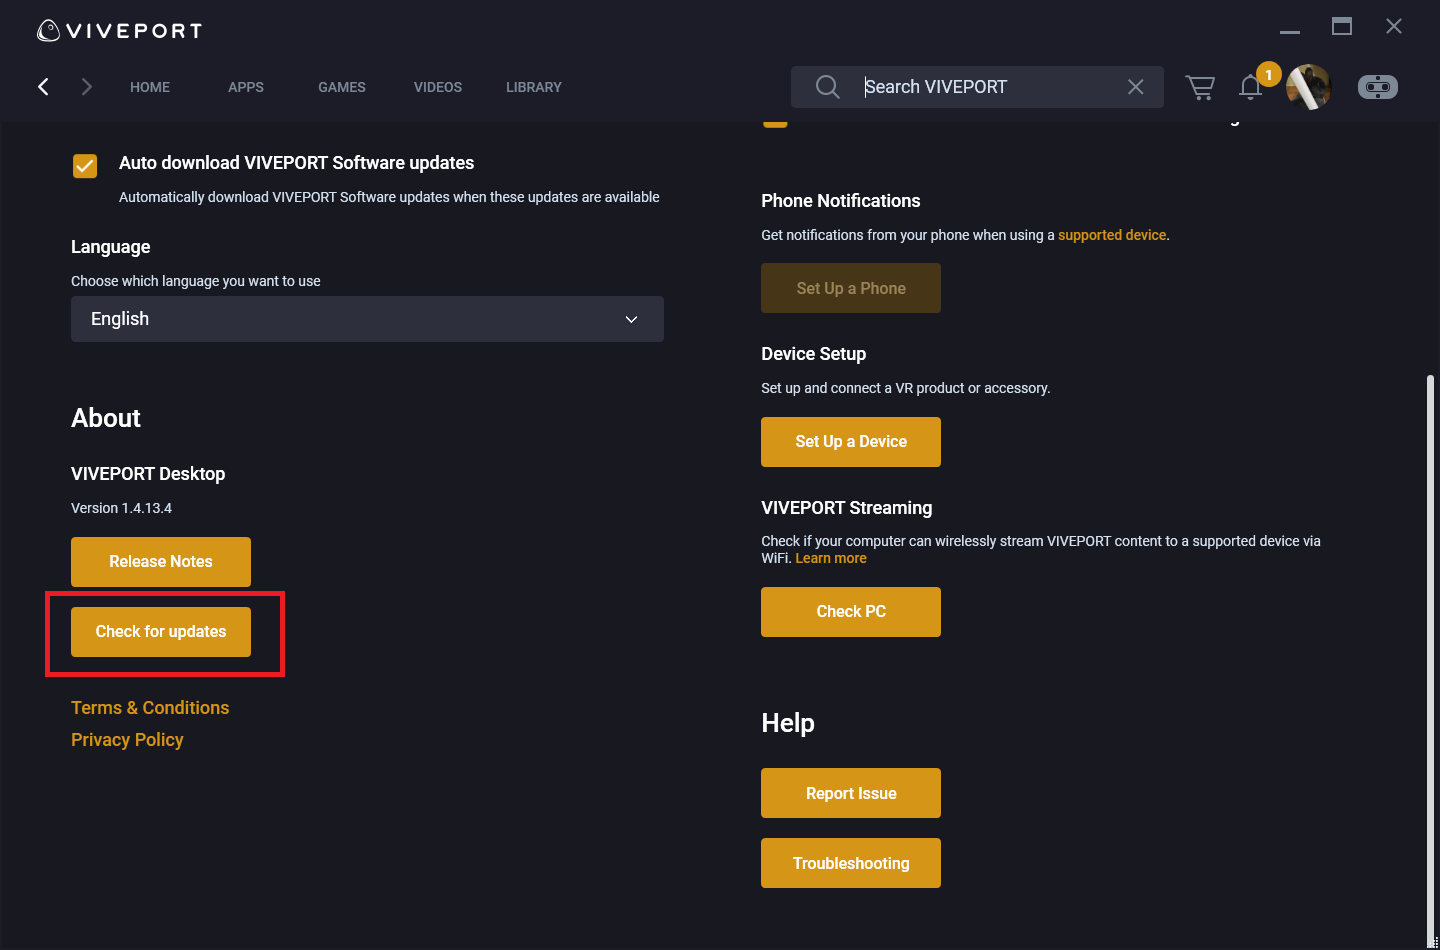Expand the English language dropdown
This screenshot has height=950, width=1440.
(367, 319)
